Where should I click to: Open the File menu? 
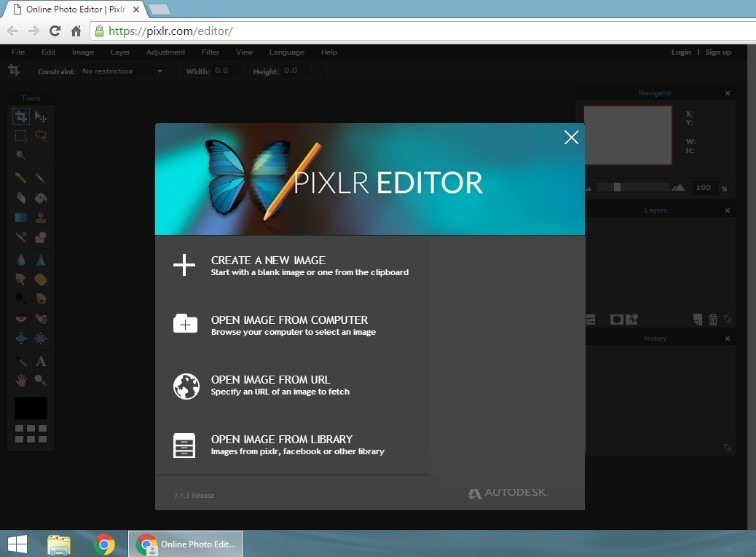[x=18, y=52]
